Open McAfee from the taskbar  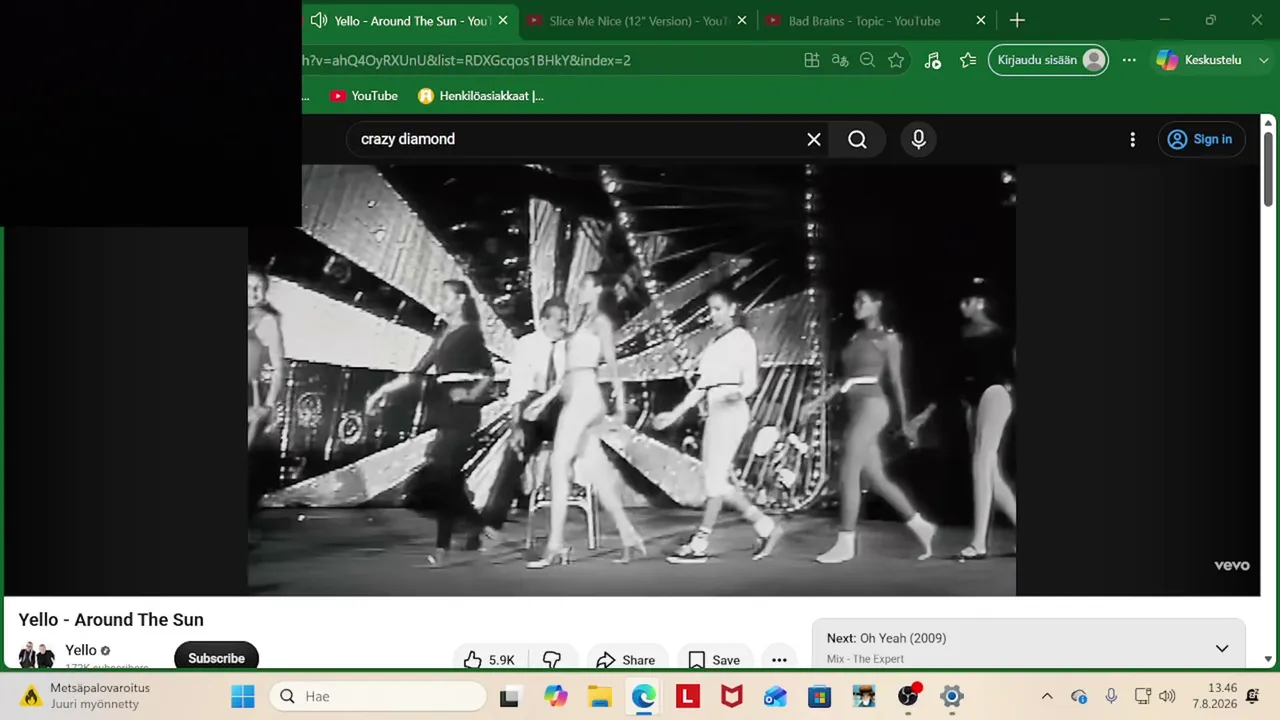(x=731, y=696)
